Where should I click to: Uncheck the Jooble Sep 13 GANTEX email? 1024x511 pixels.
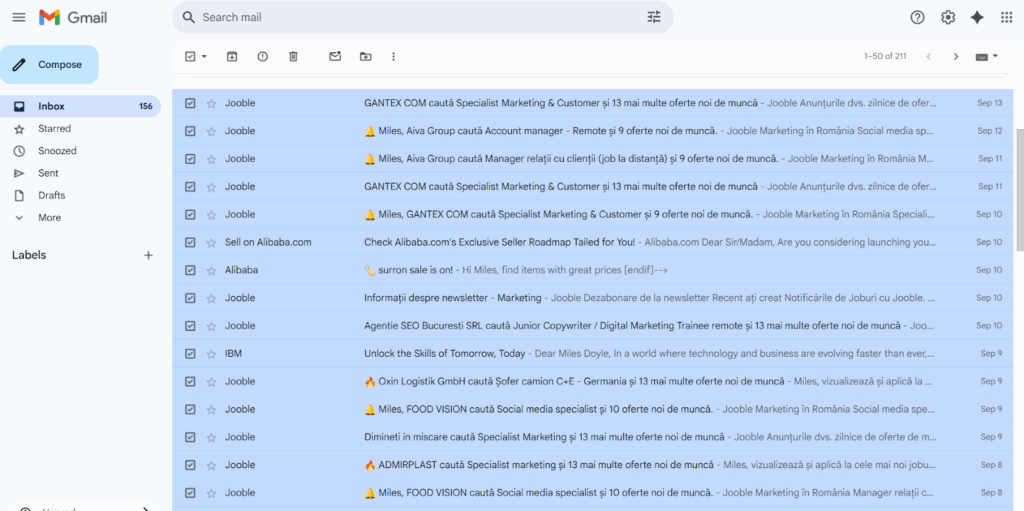[190, 103]
